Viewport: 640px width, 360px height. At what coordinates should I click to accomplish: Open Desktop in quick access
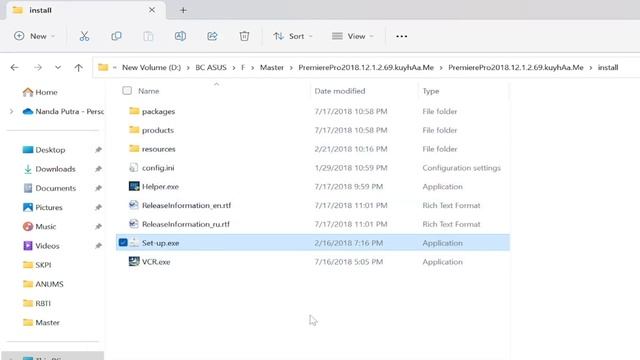pyautogui.click(x=44, y=150)
